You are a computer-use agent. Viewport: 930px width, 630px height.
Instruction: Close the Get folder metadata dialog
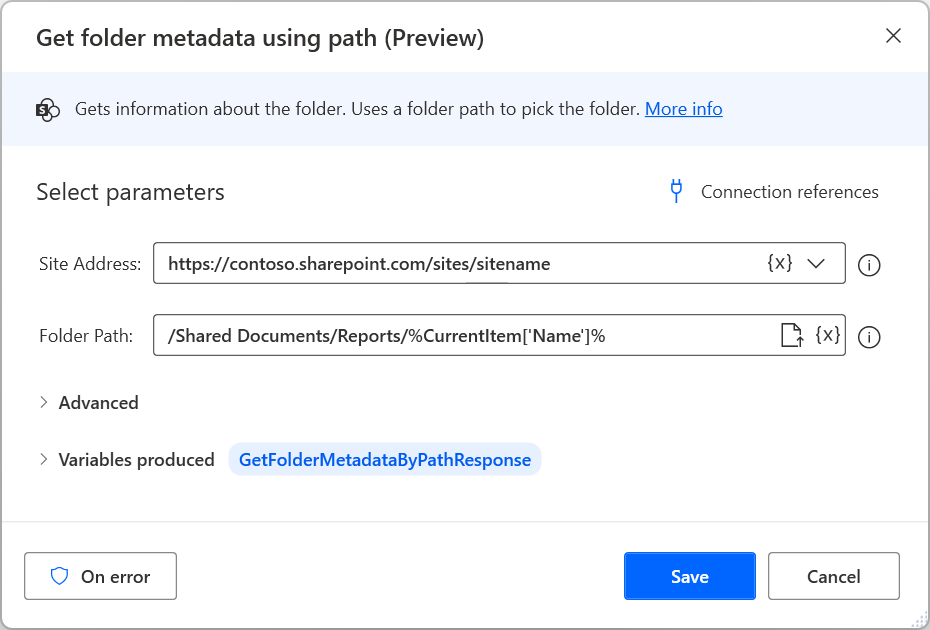893,37
